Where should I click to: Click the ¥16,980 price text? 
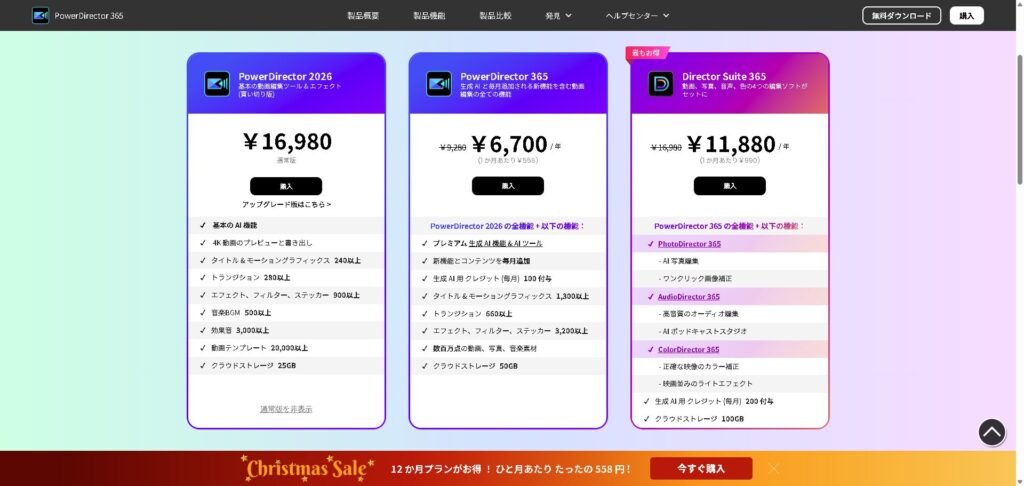[286, 141]
